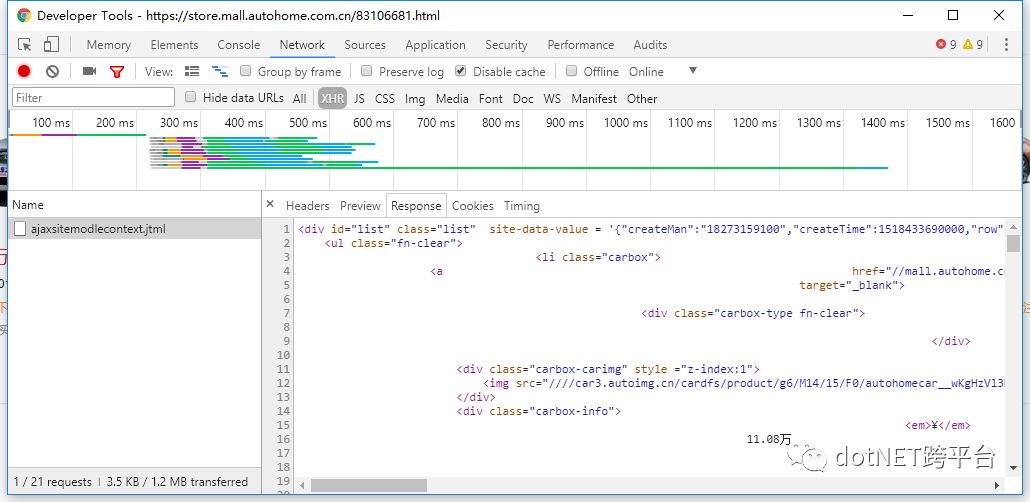Filter requests by Img
1030x502 pixels.
pyautogui.click(x=414, y=99)
